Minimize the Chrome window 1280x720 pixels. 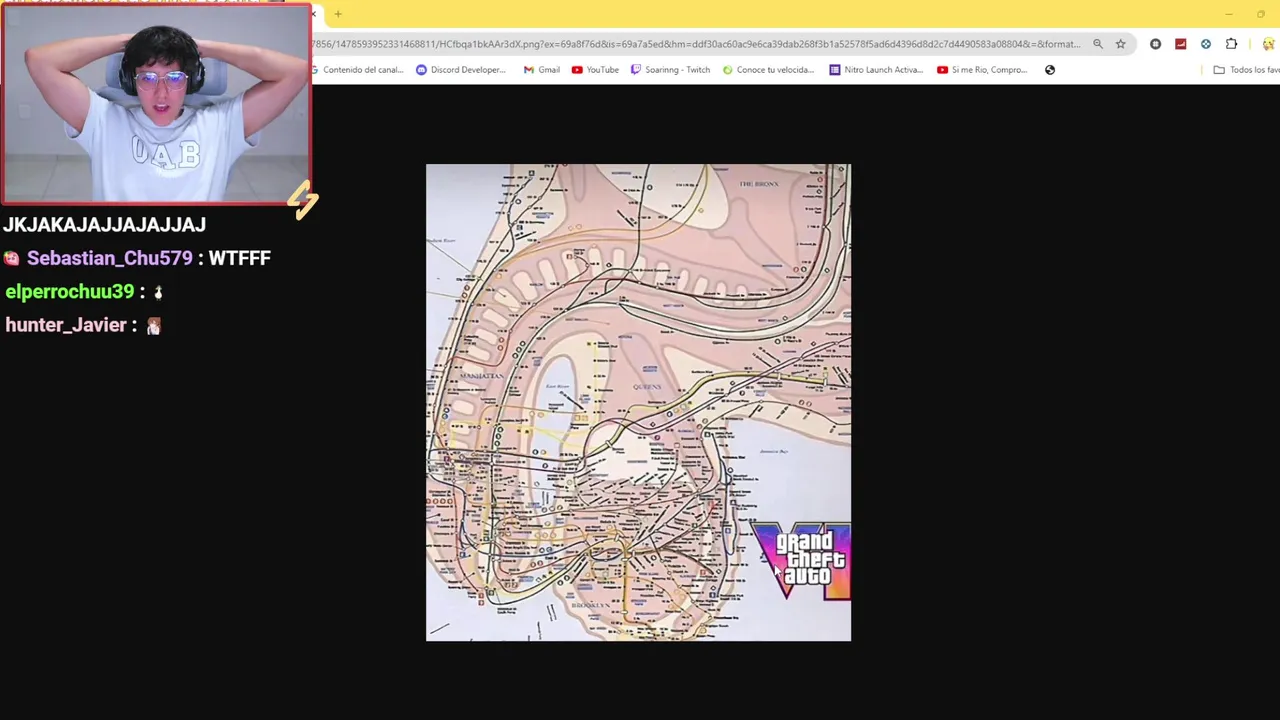[1229, 14]
